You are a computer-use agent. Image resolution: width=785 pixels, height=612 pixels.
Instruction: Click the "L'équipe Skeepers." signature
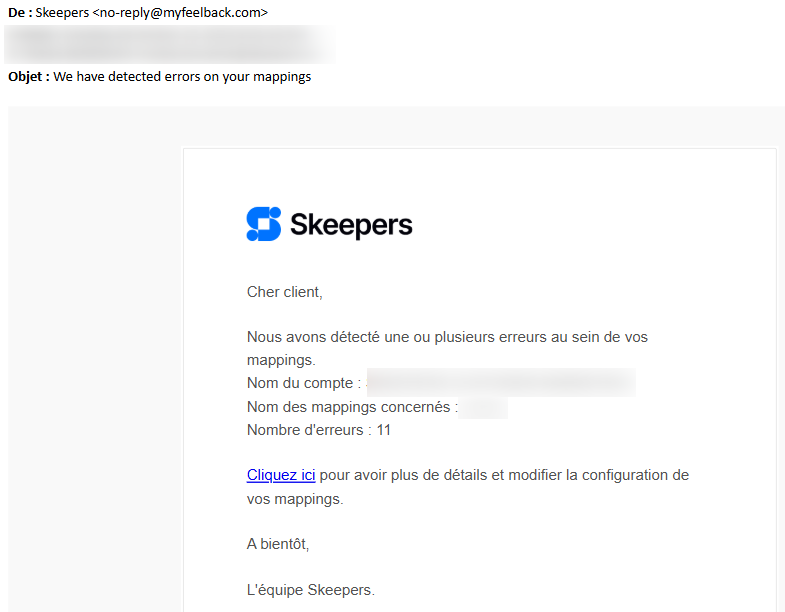(311, 590)
